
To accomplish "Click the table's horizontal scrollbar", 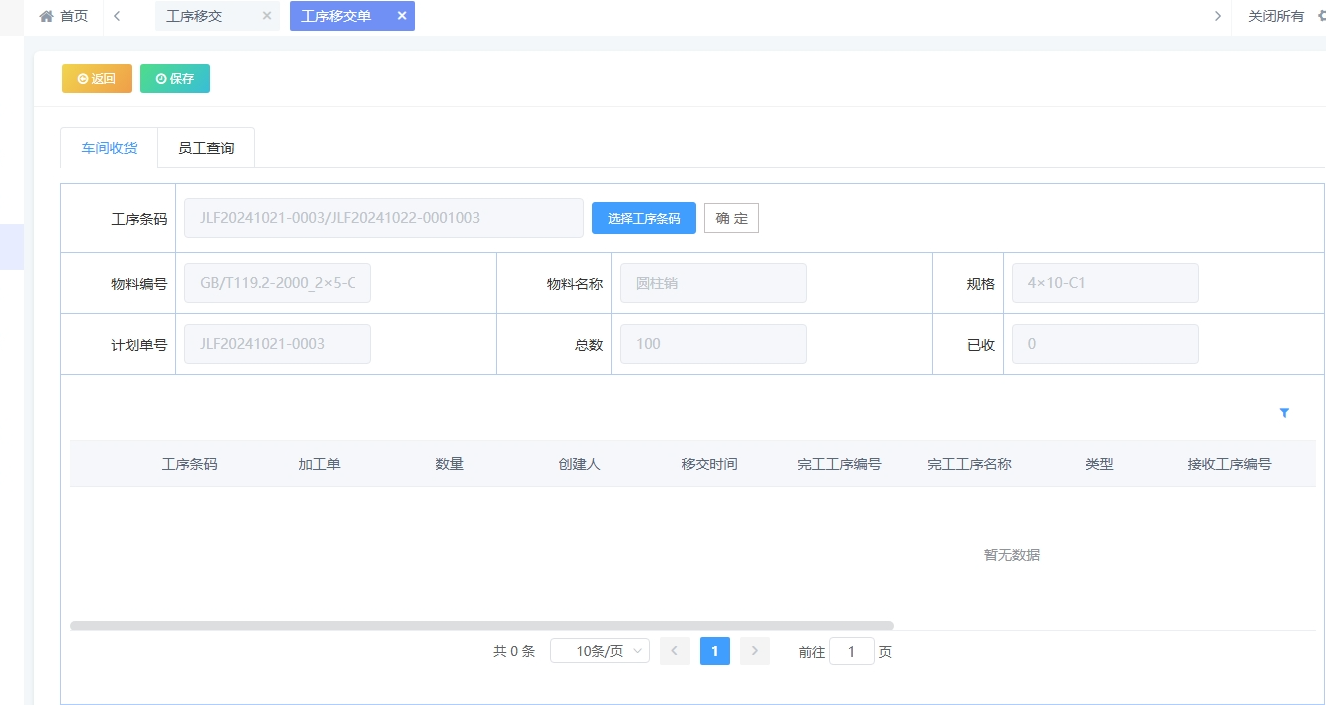I will (x=482, y=626).
